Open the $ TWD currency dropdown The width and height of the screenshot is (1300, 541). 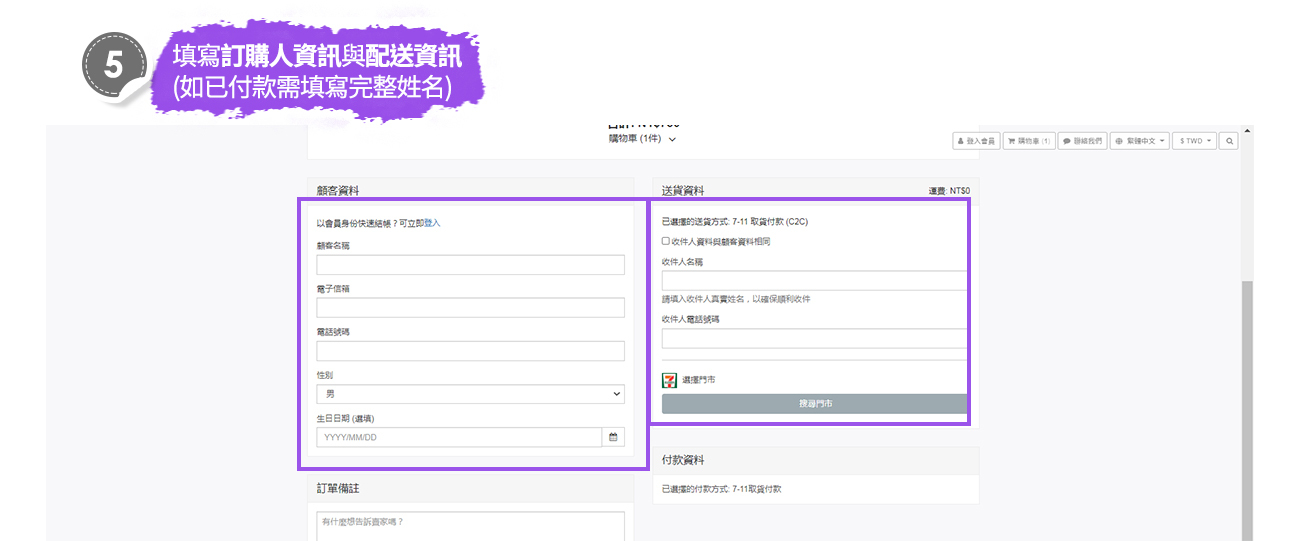[1195, 141]
